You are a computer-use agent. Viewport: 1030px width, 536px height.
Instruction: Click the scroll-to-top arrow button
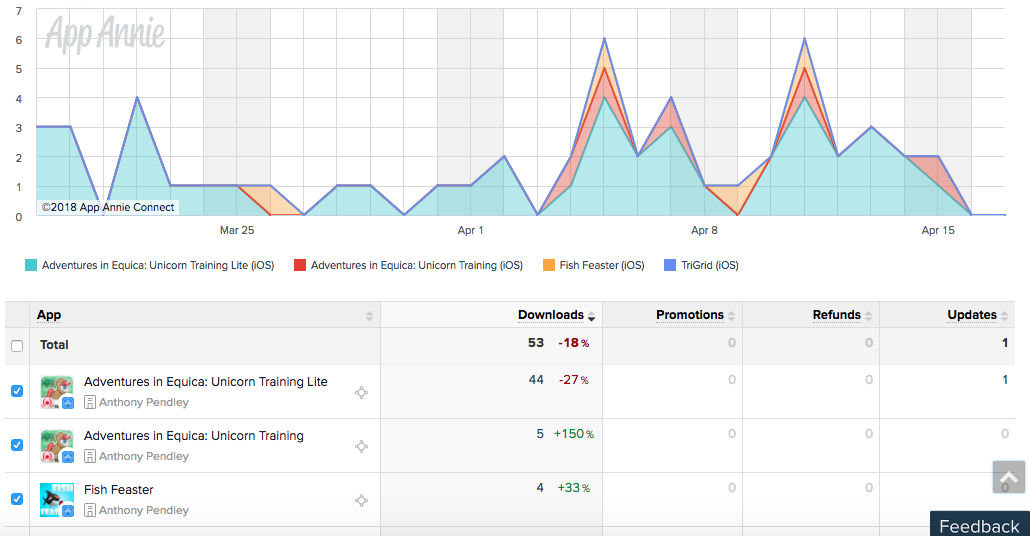pos(1008,477)
